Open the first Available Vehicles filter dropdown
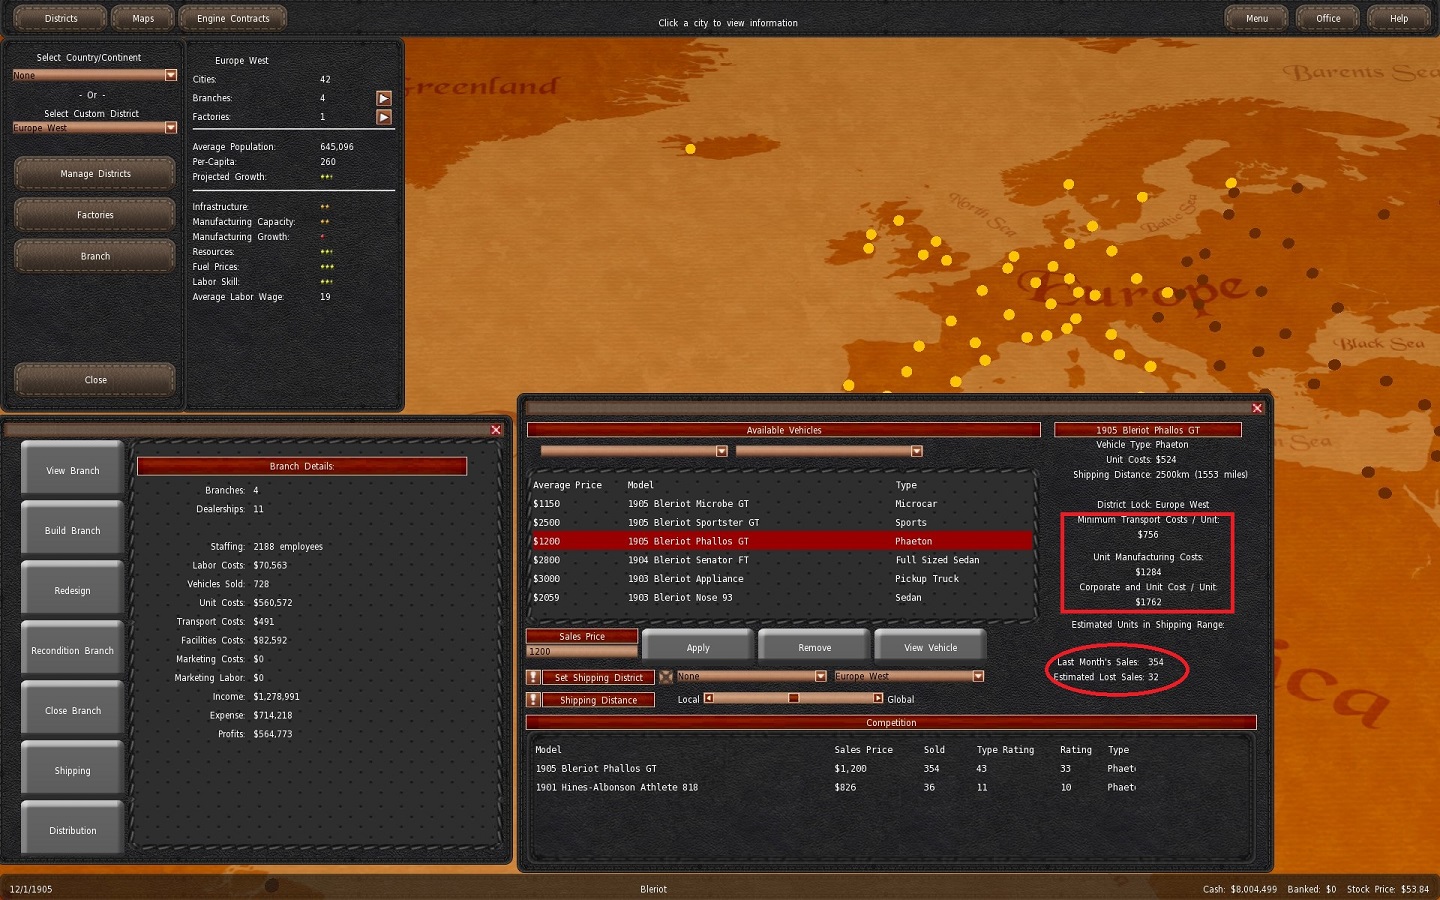Viewport: 1440px width, 900px height. (x=721, y=451)
